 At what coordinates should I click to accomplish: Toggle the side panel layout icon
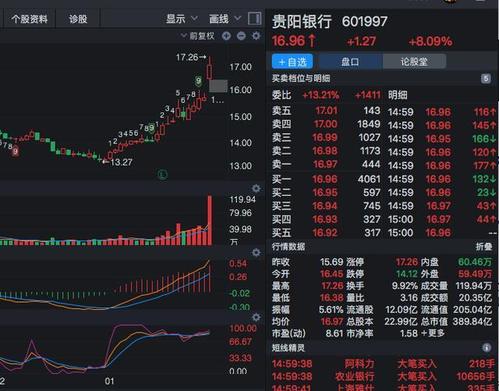255,18
